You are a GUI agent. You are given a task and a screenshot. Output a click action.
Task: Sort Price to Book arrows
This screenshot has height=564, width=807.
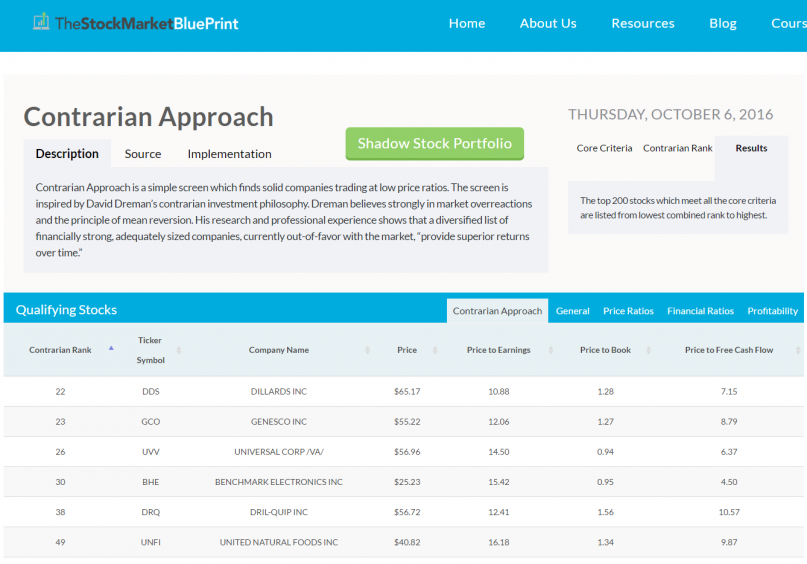point(648,350)
